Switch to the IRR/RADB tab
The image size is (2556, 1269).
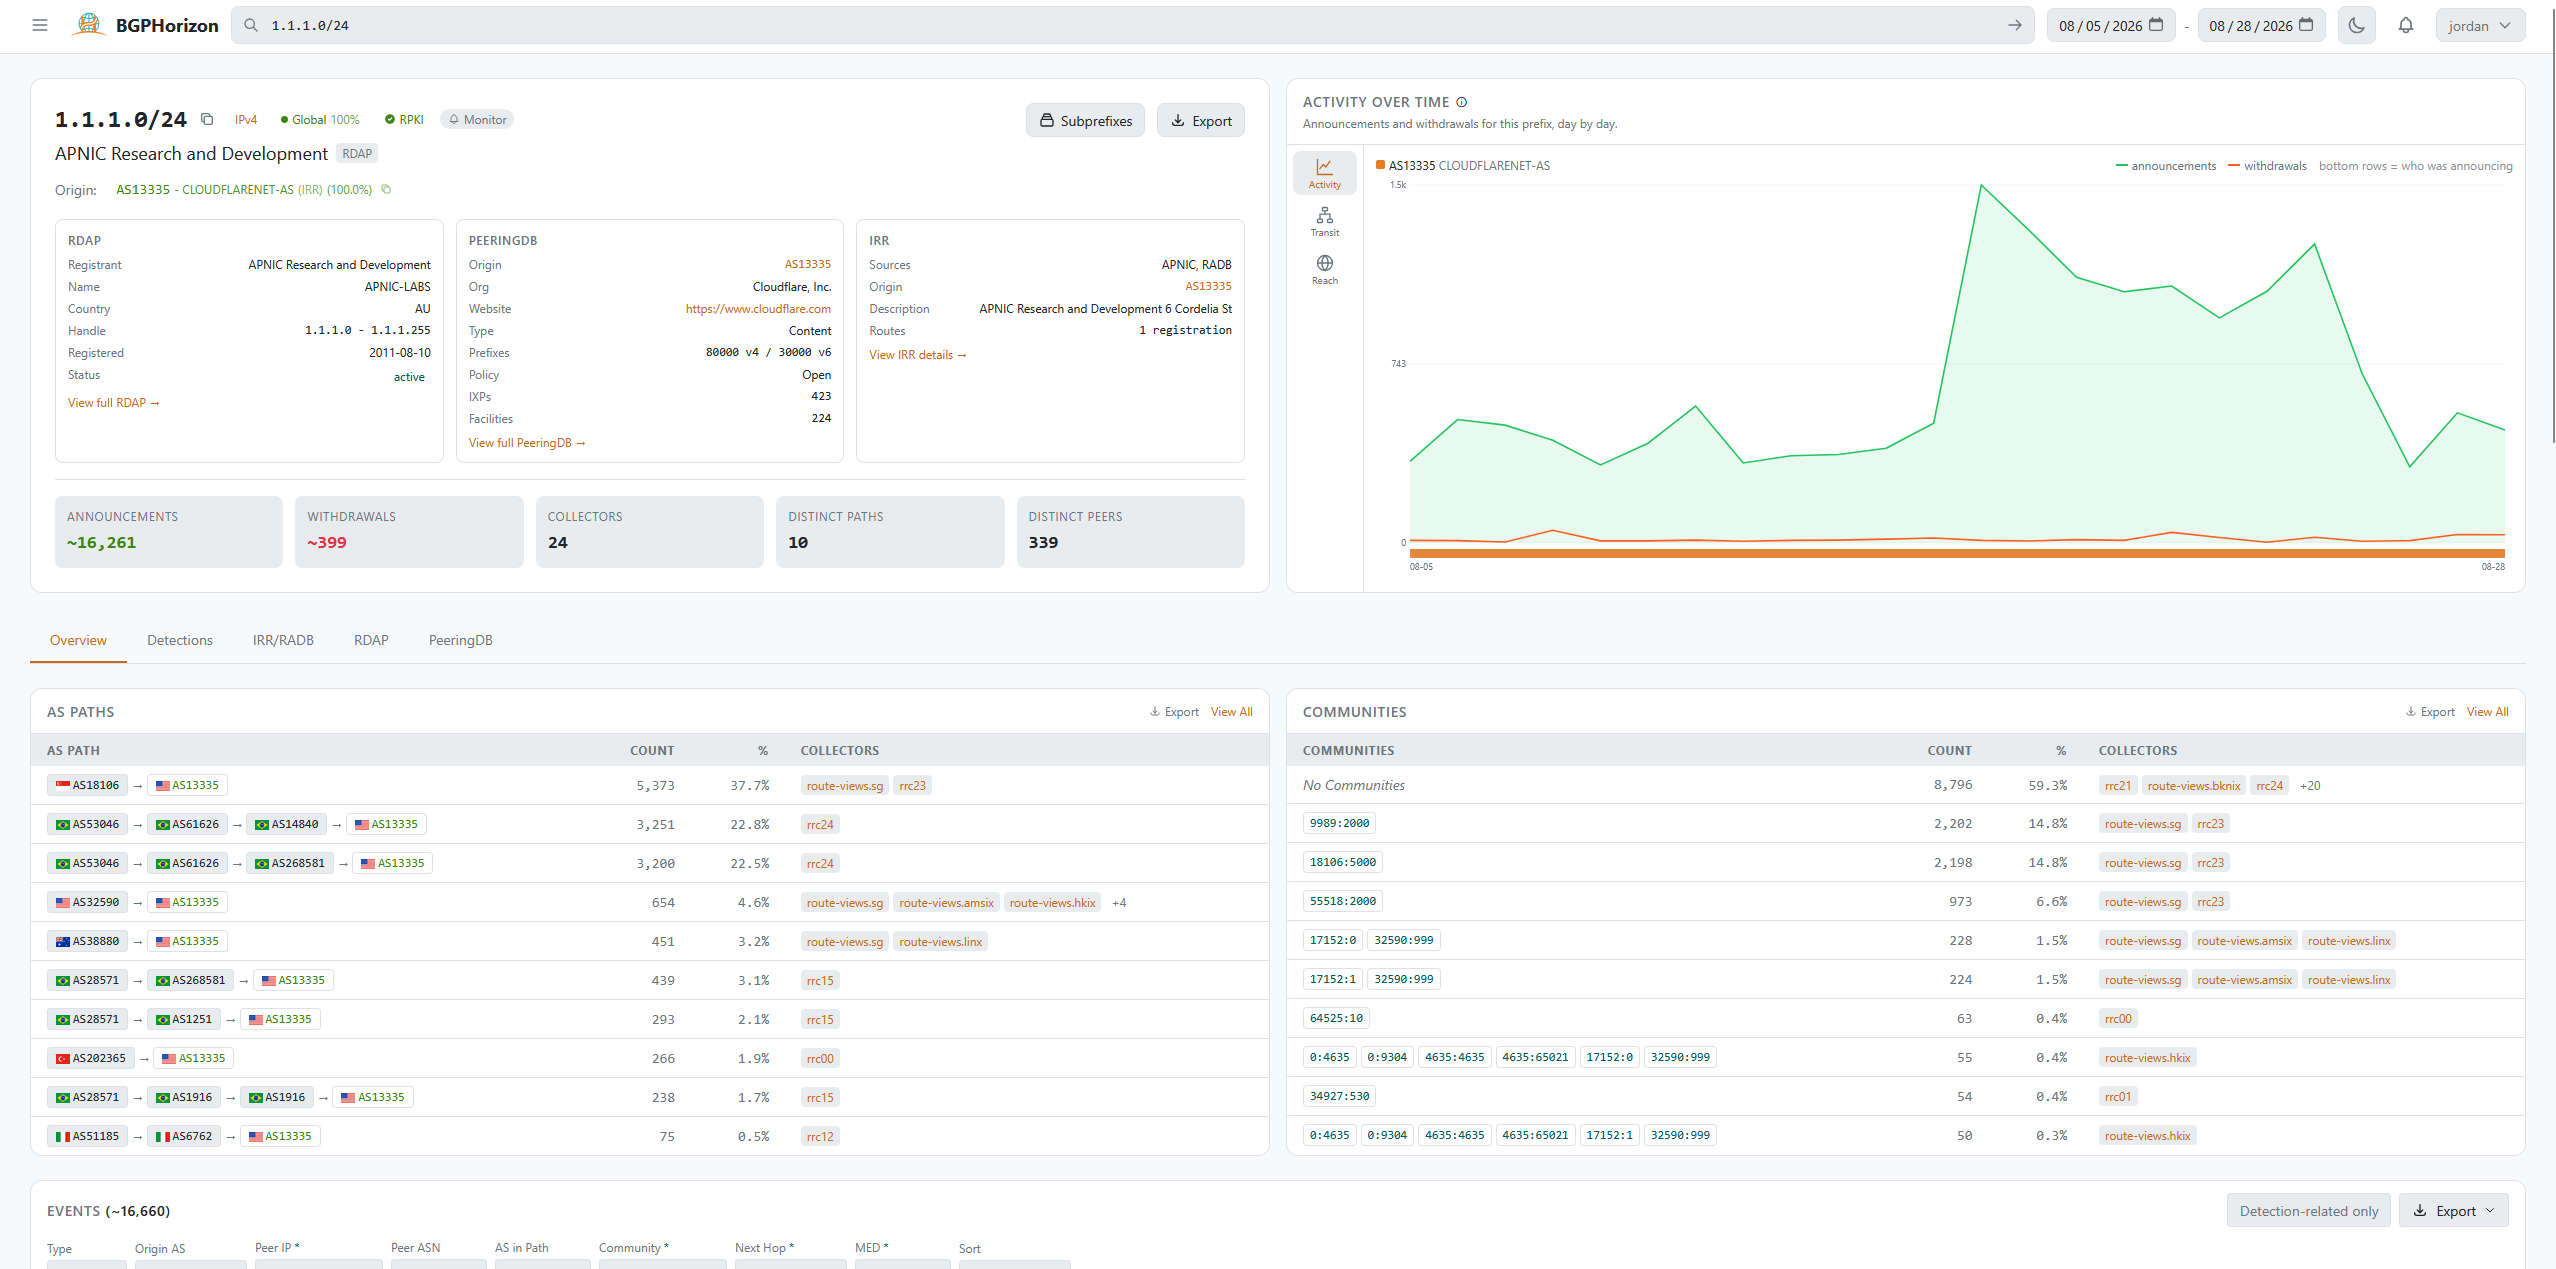[x=283, y=640]
